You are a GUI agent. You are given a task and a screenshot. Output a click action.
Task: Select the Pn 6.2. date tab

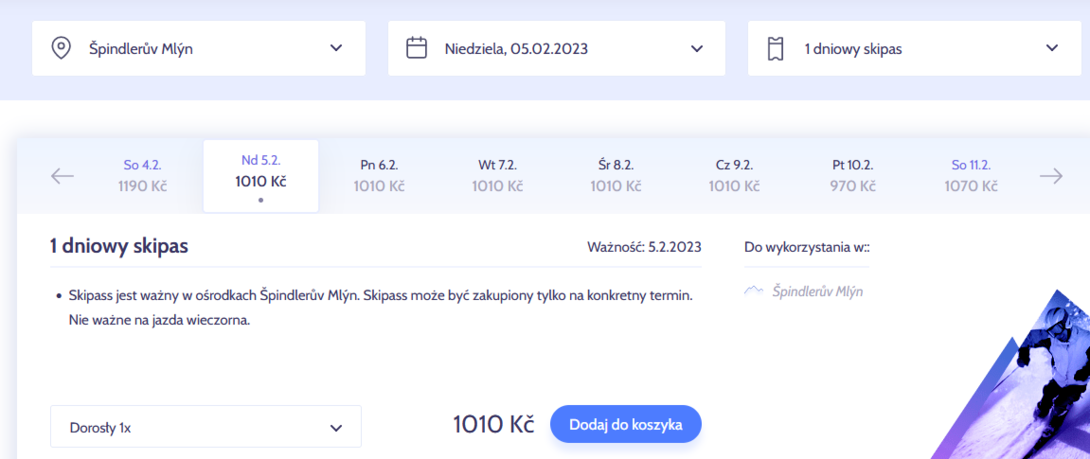pyautogui.click(x=379, y=176)
